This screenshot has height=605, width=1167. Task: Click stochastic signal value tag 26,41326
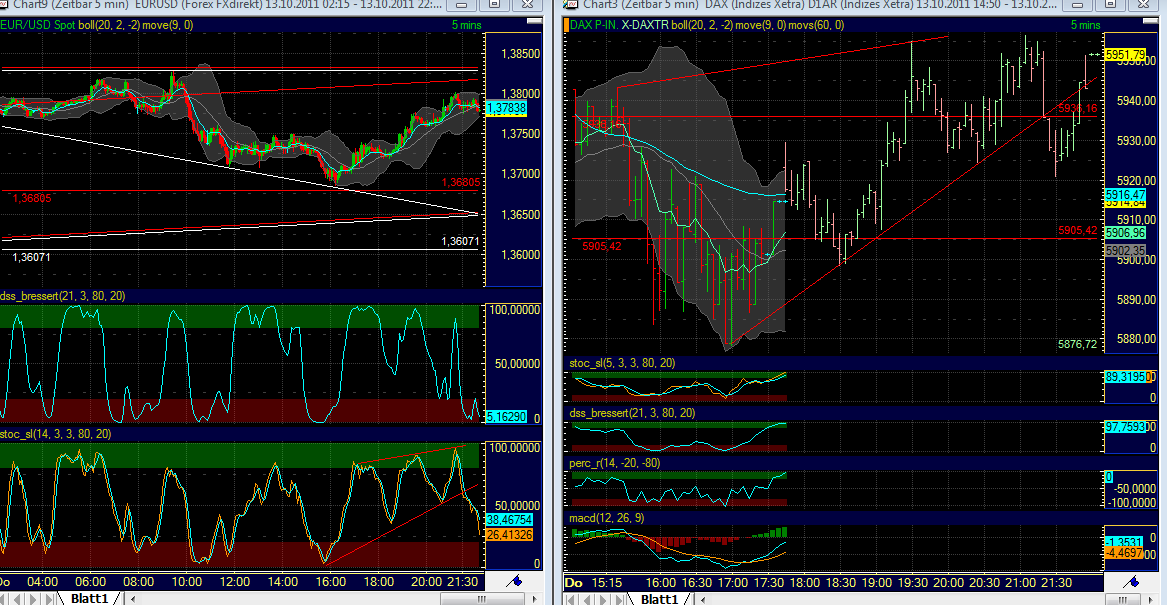(x=509, y=534)
